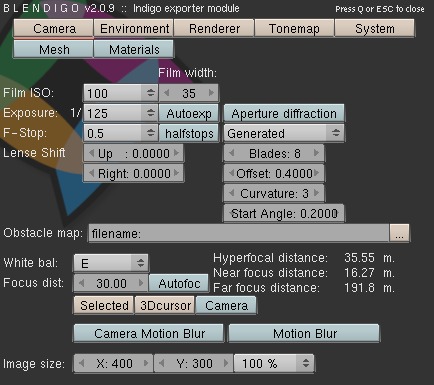
Task: Open the White bal dropdown
Action: [111, 263]
